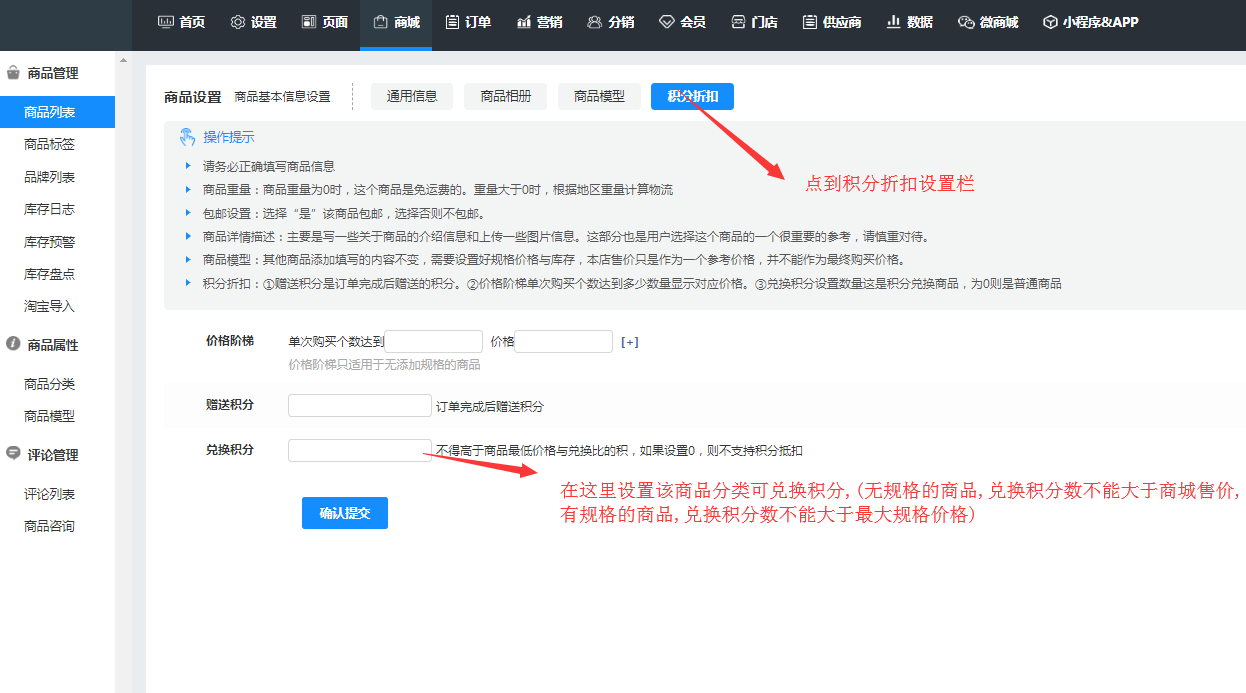
Task: Collapse the 商品管理 sidebar section
Action: point(52,73)
